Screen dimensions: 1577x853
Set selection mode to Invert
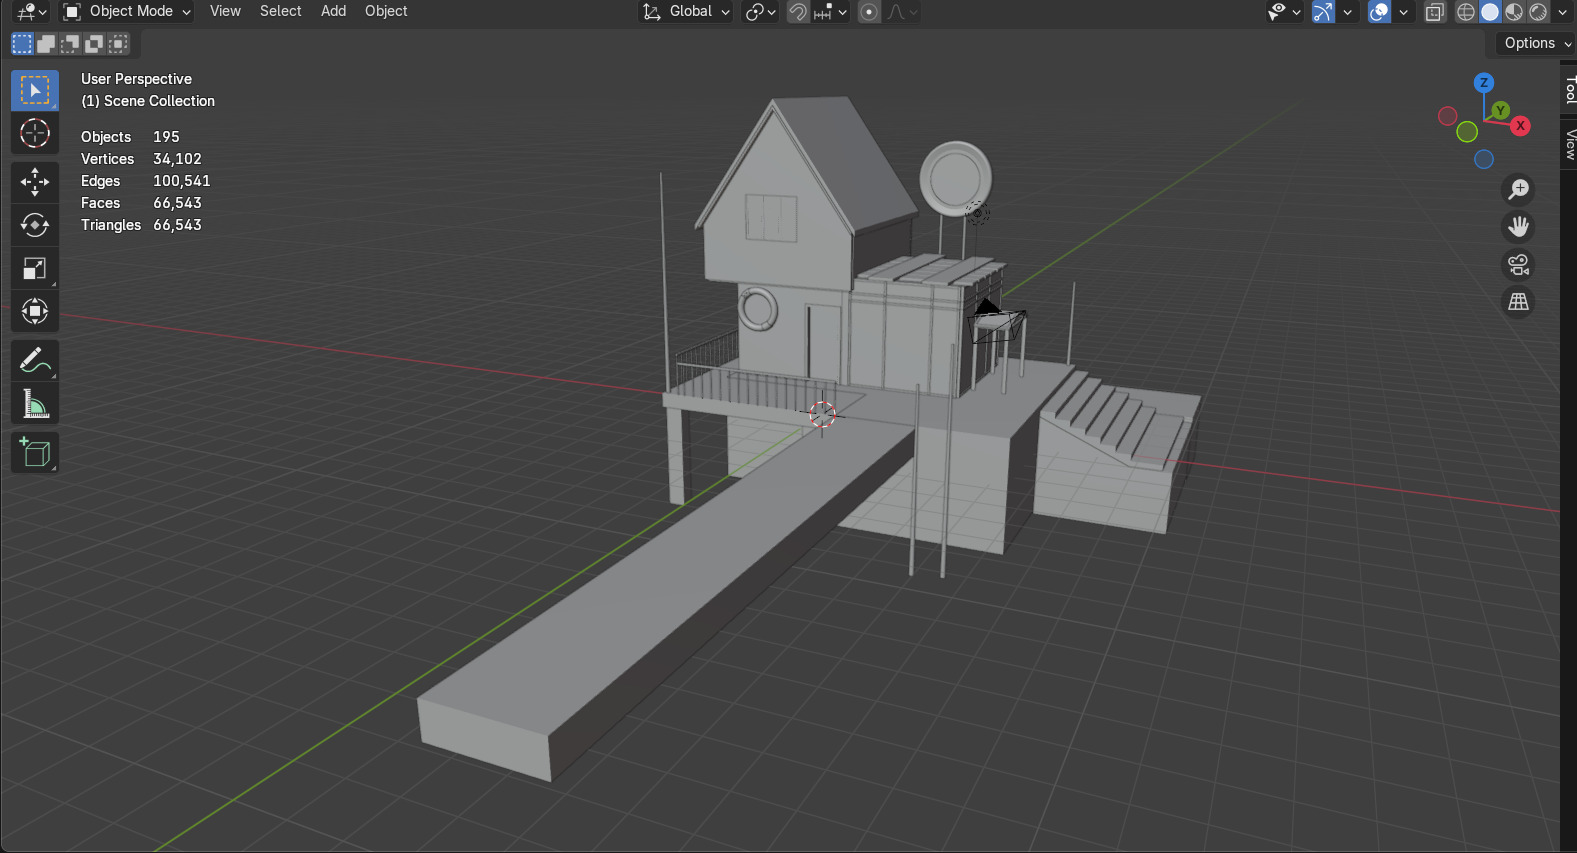click(x=94, y=43)
